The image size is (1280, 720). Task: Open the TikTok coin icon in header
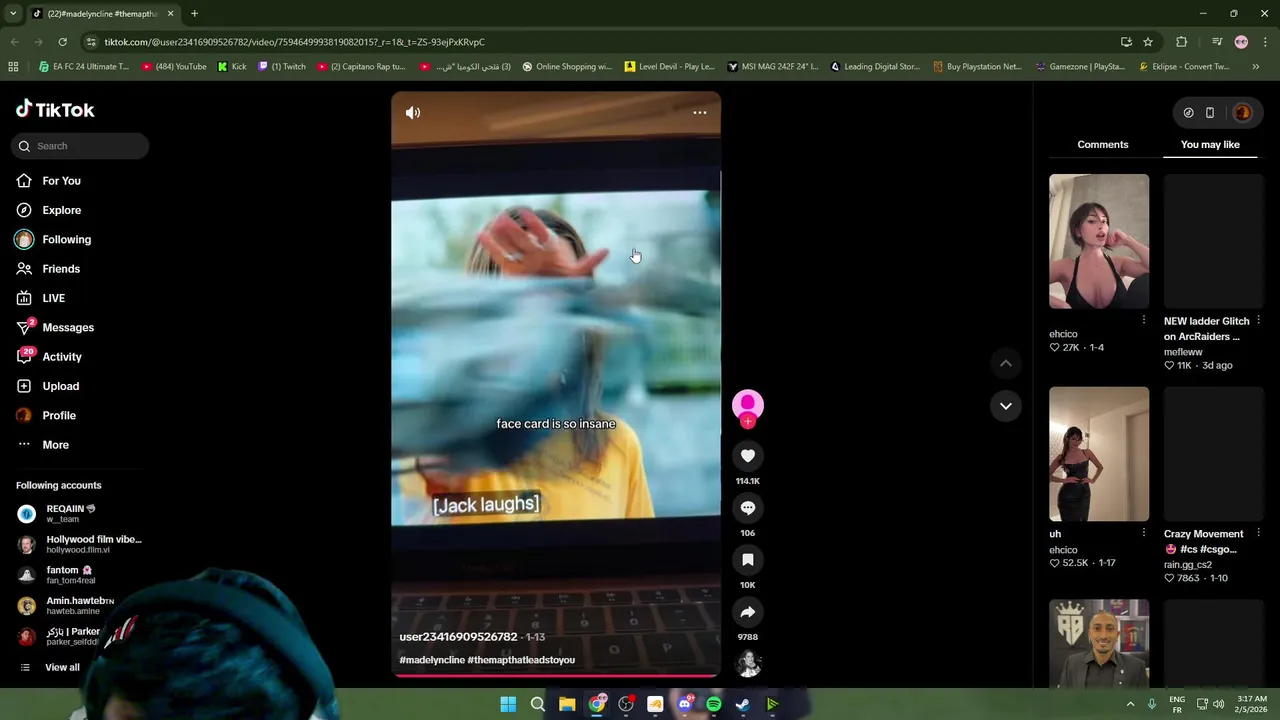tap(1188, 113)
